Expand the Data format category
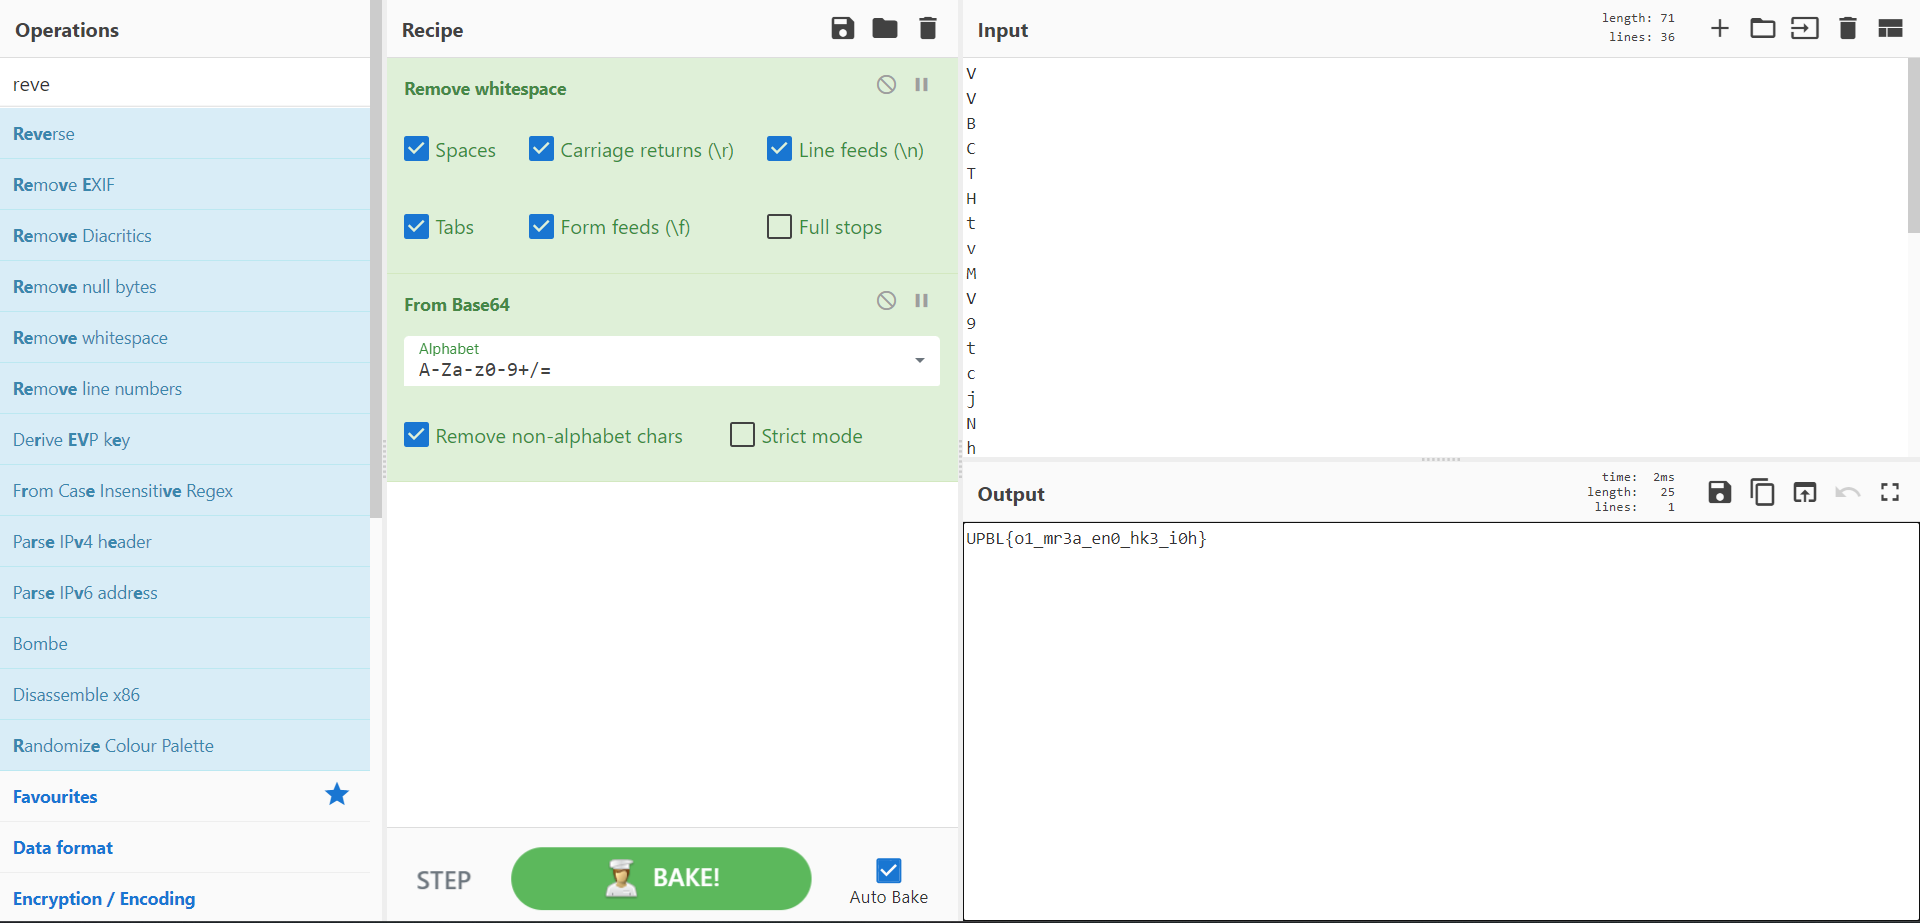This screenshot has height=923, width=1920. 62,847
